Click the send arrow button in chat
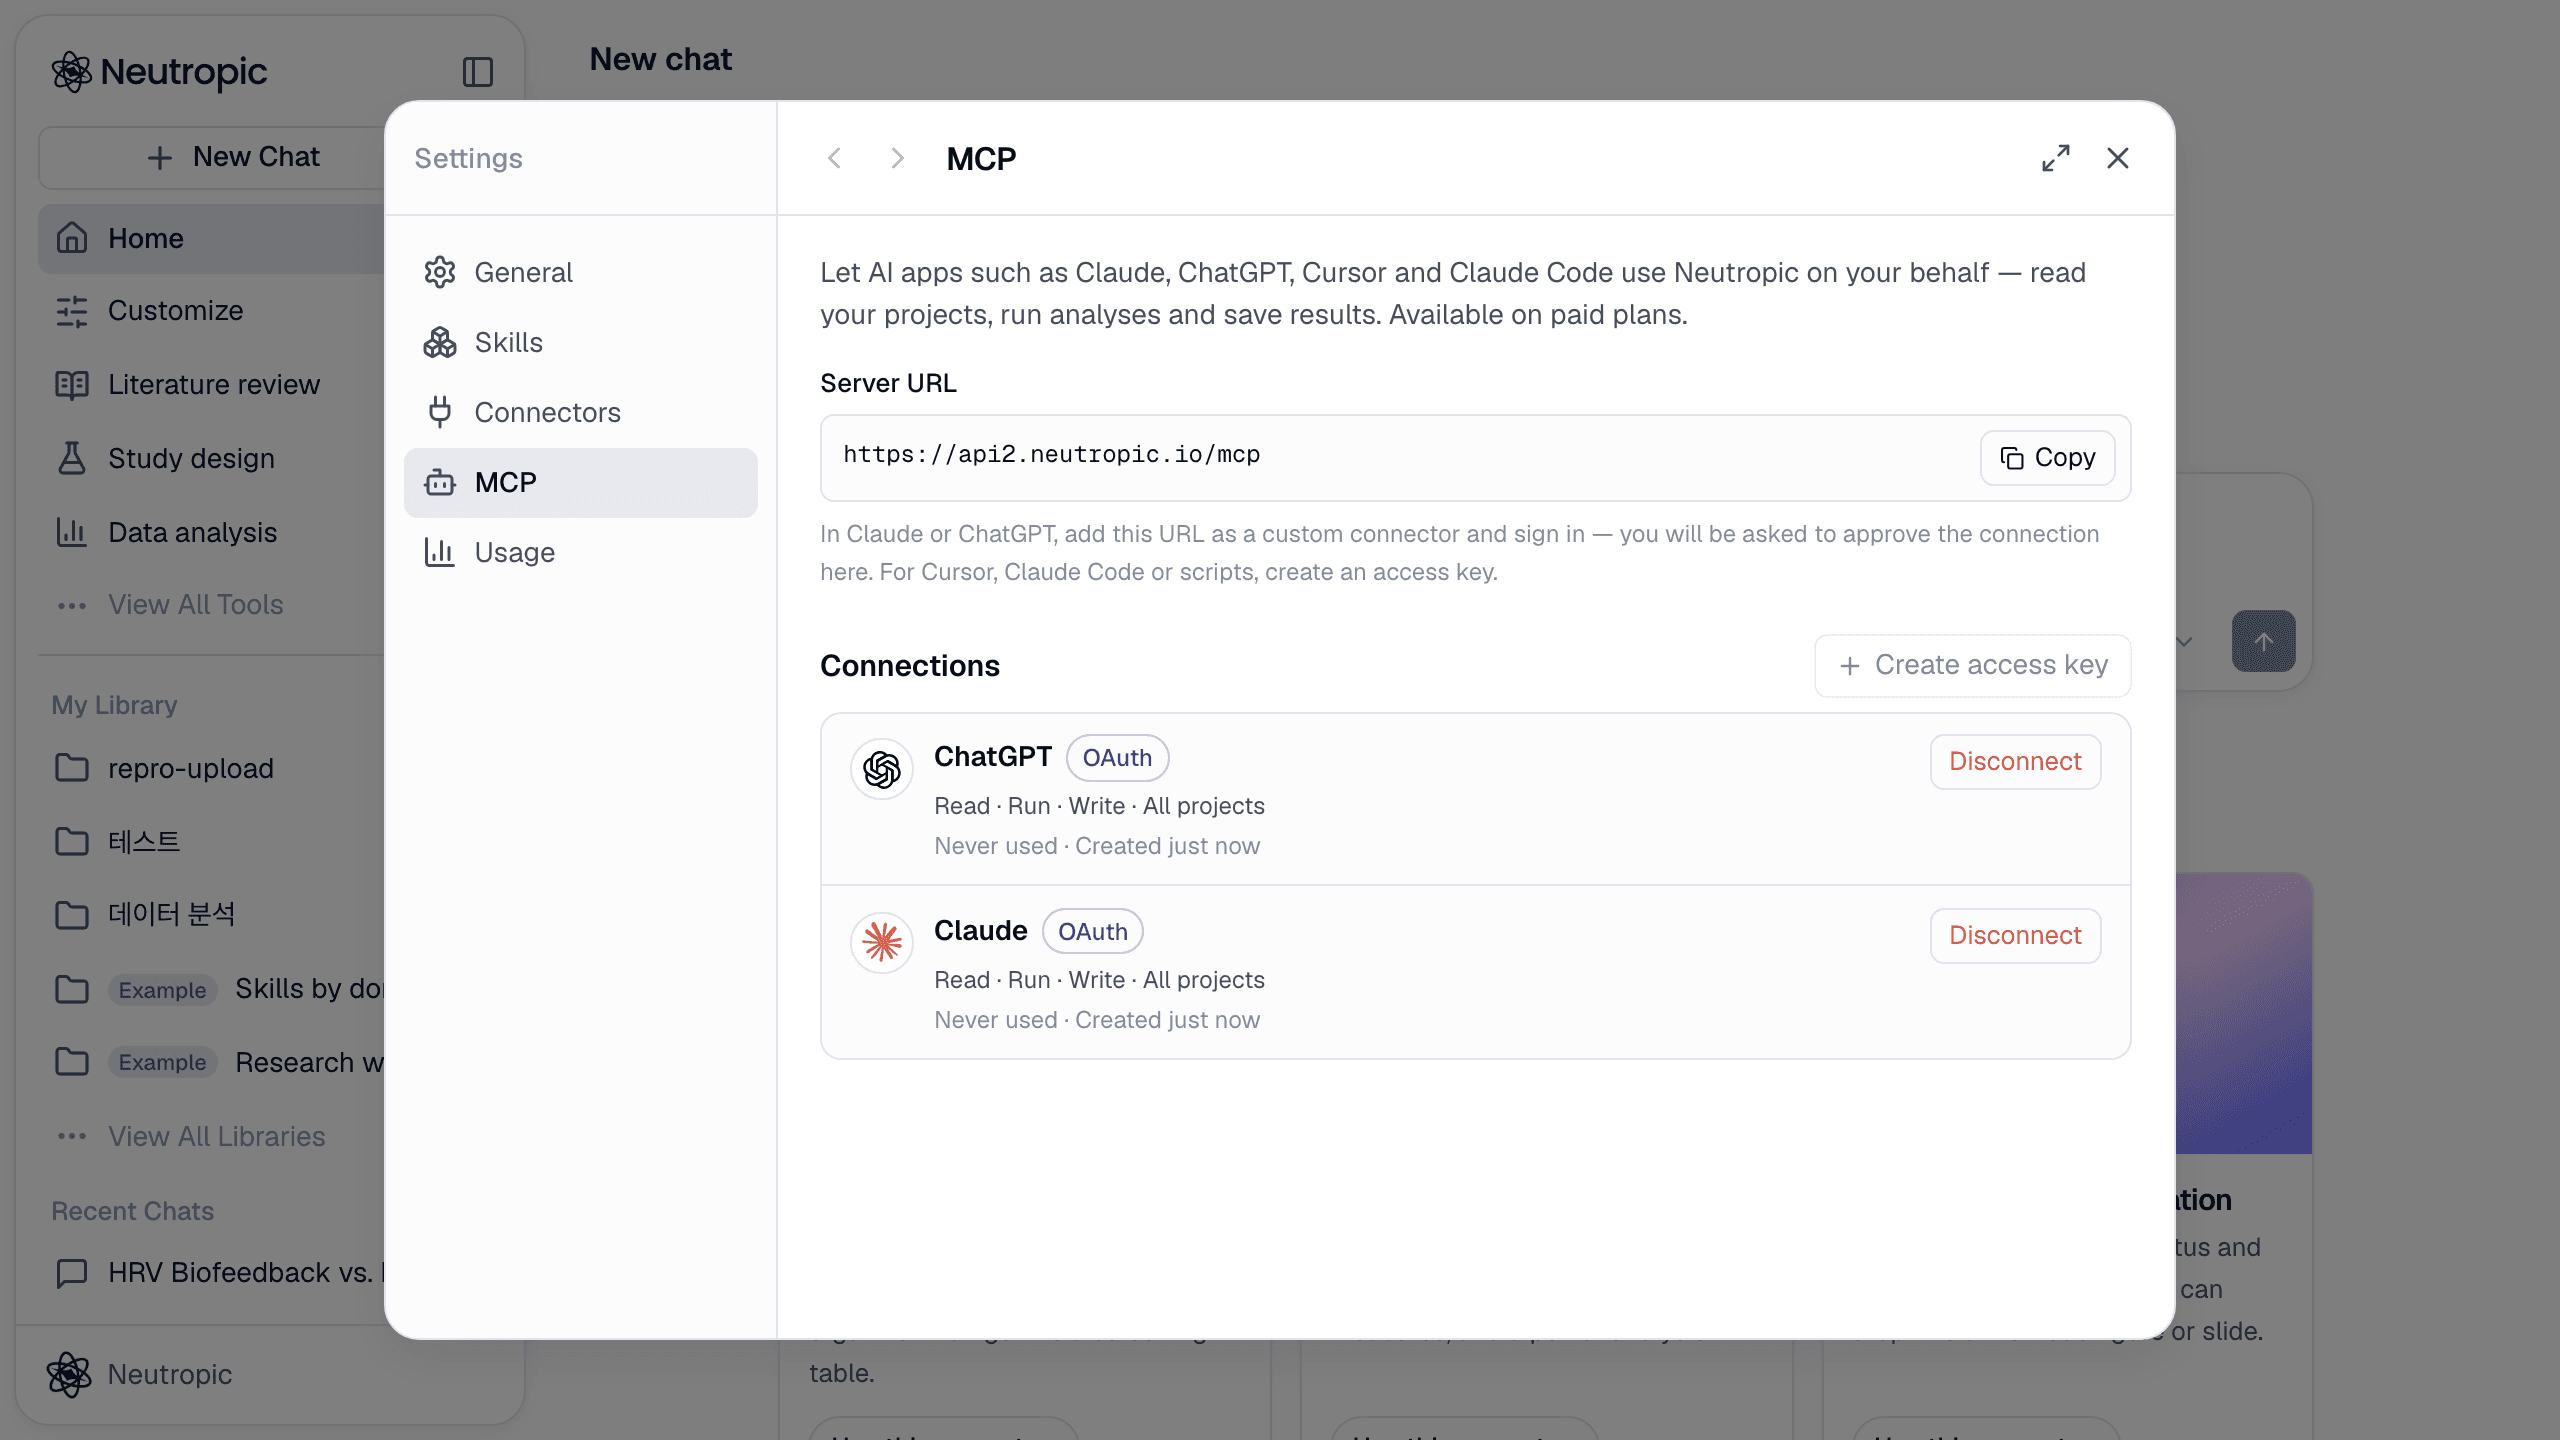This screenshot has width=2560, height=1440. click(2263, 641)
